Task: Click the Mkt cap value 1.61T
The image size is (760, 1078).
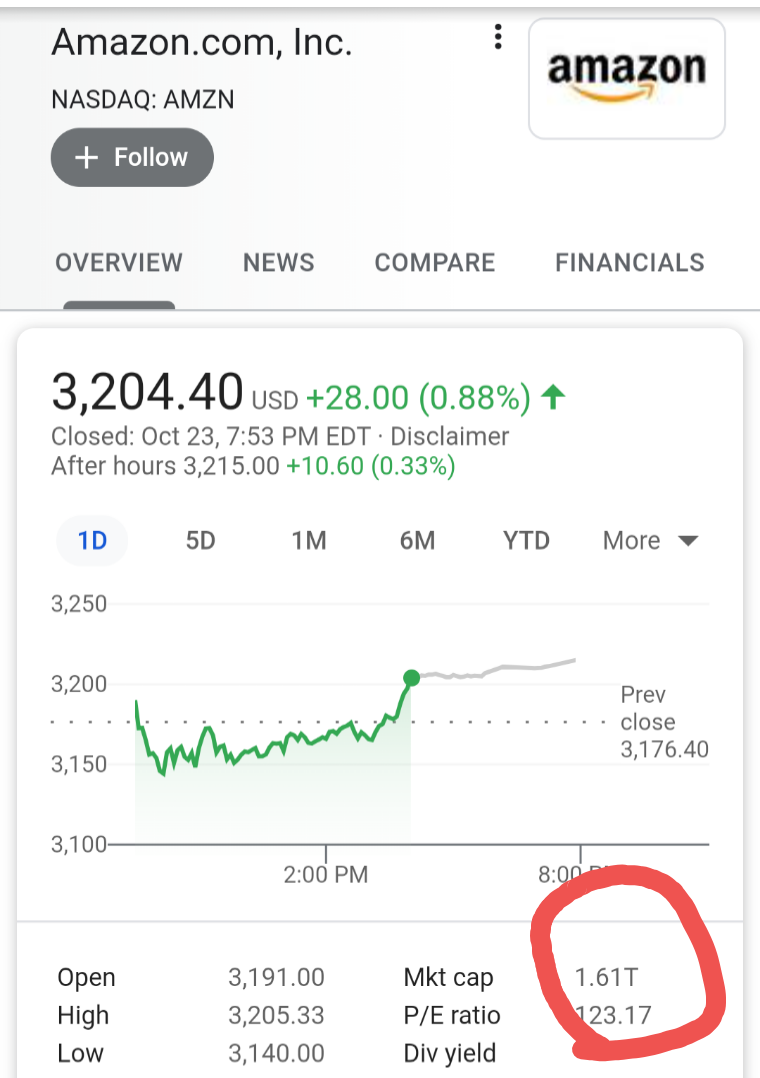Action: click(607, 977)
